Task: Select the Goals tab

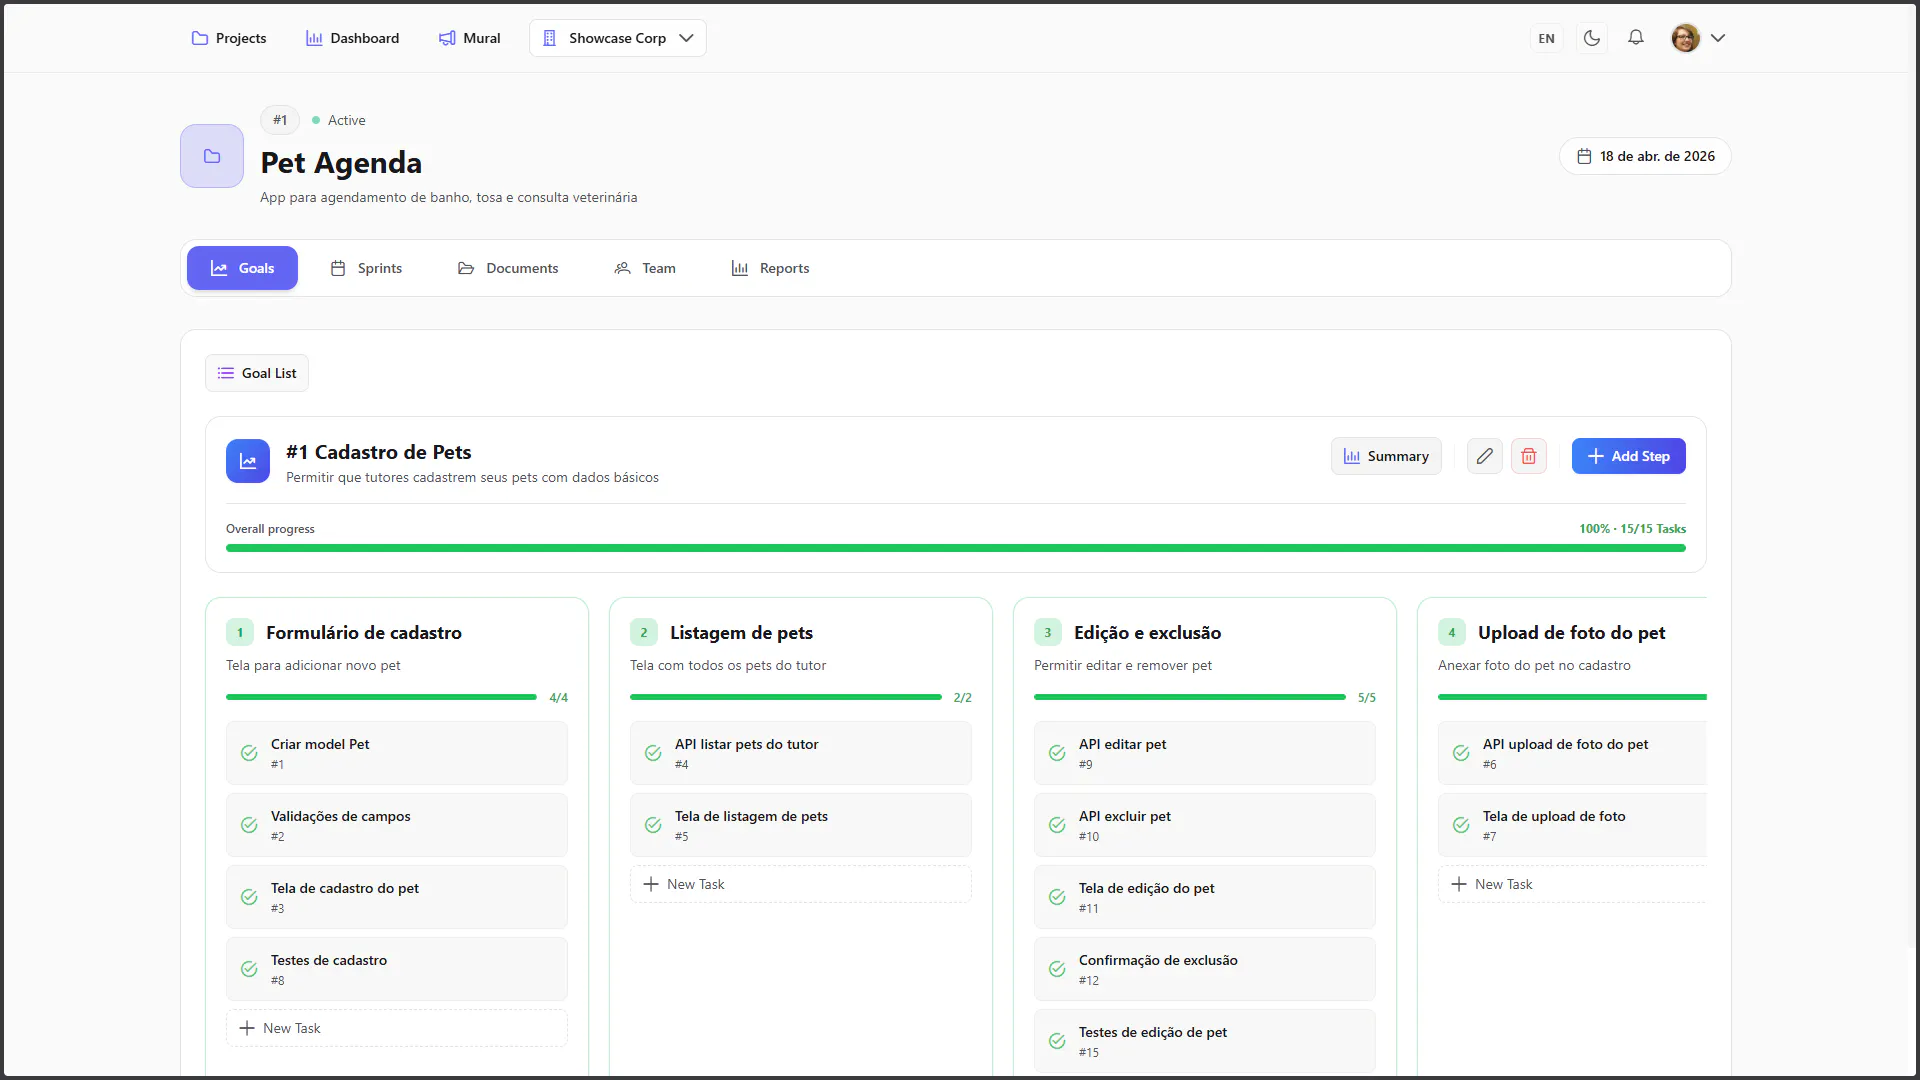Action: [x=242, y=268]
